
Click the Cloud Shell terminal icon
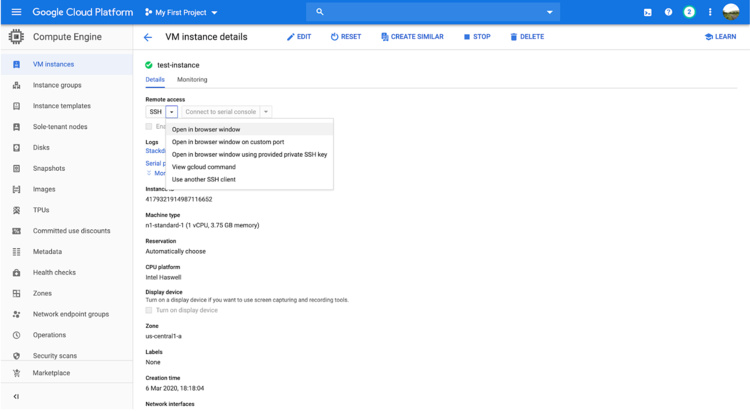point(648,12)
